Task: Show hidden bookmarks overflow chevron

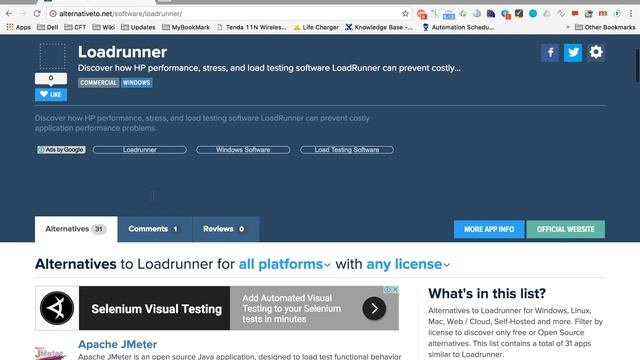Action: pos(567,27)
